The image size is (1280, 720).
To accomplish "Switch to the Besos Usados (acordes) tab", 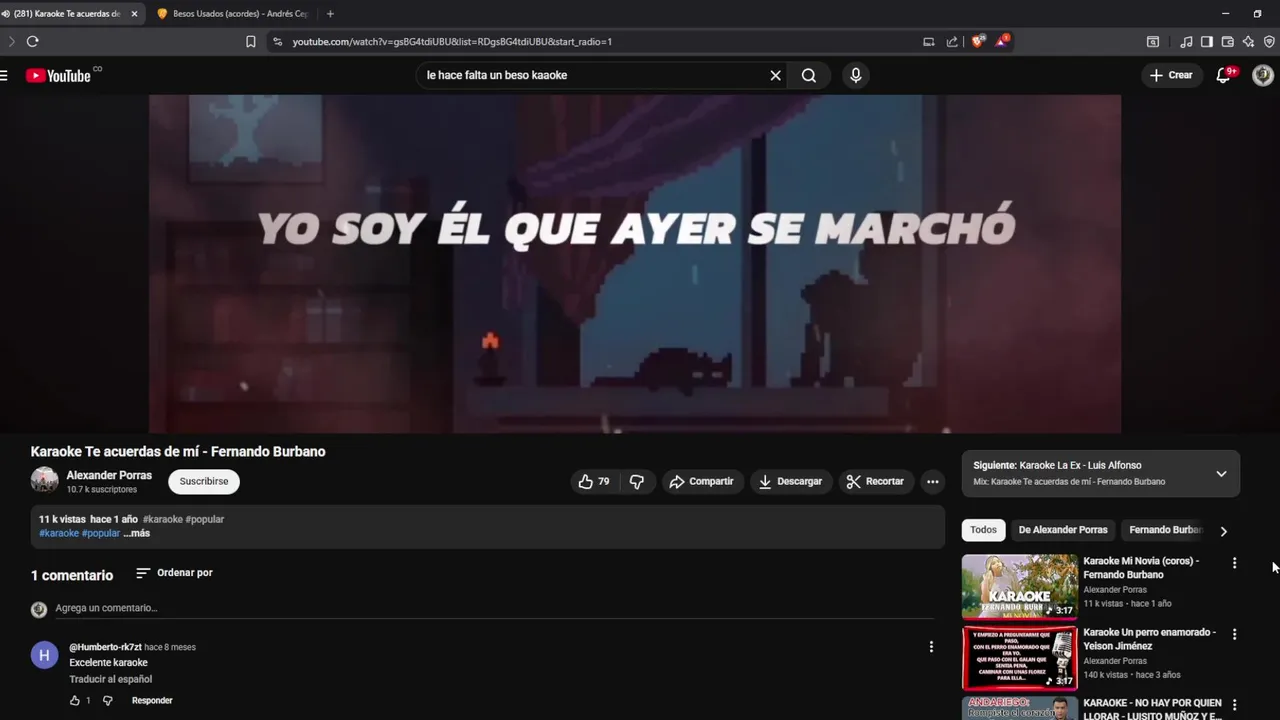I will coord(234,14).
